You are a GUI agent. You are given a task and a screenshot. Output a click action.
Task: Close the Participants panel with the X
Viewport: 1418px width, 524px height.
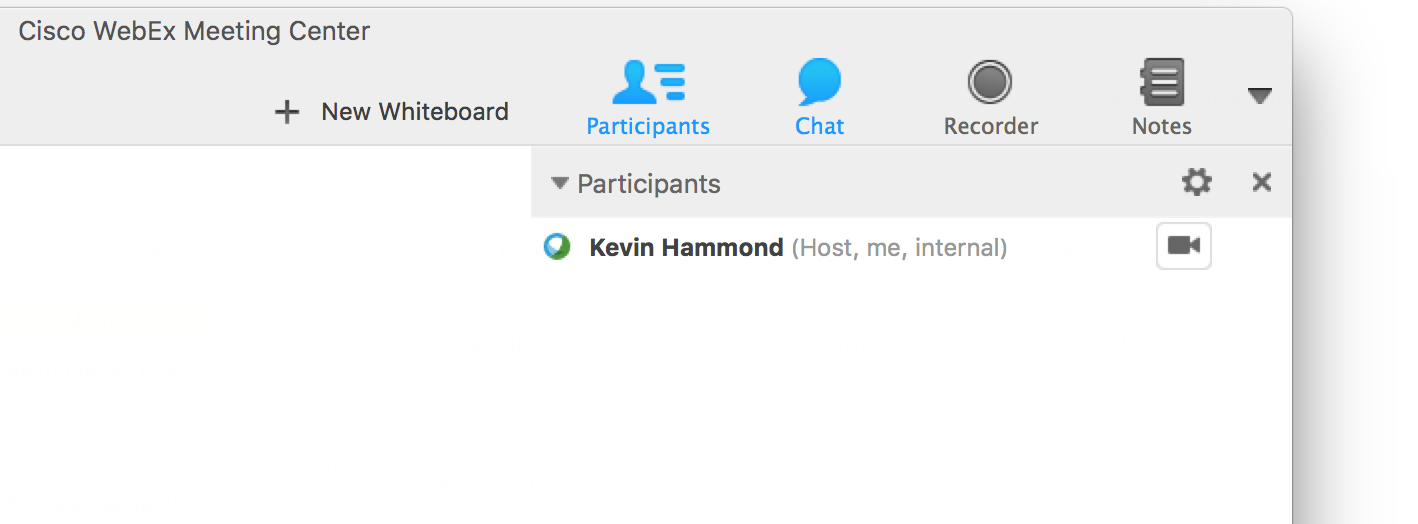(1262, 182)
